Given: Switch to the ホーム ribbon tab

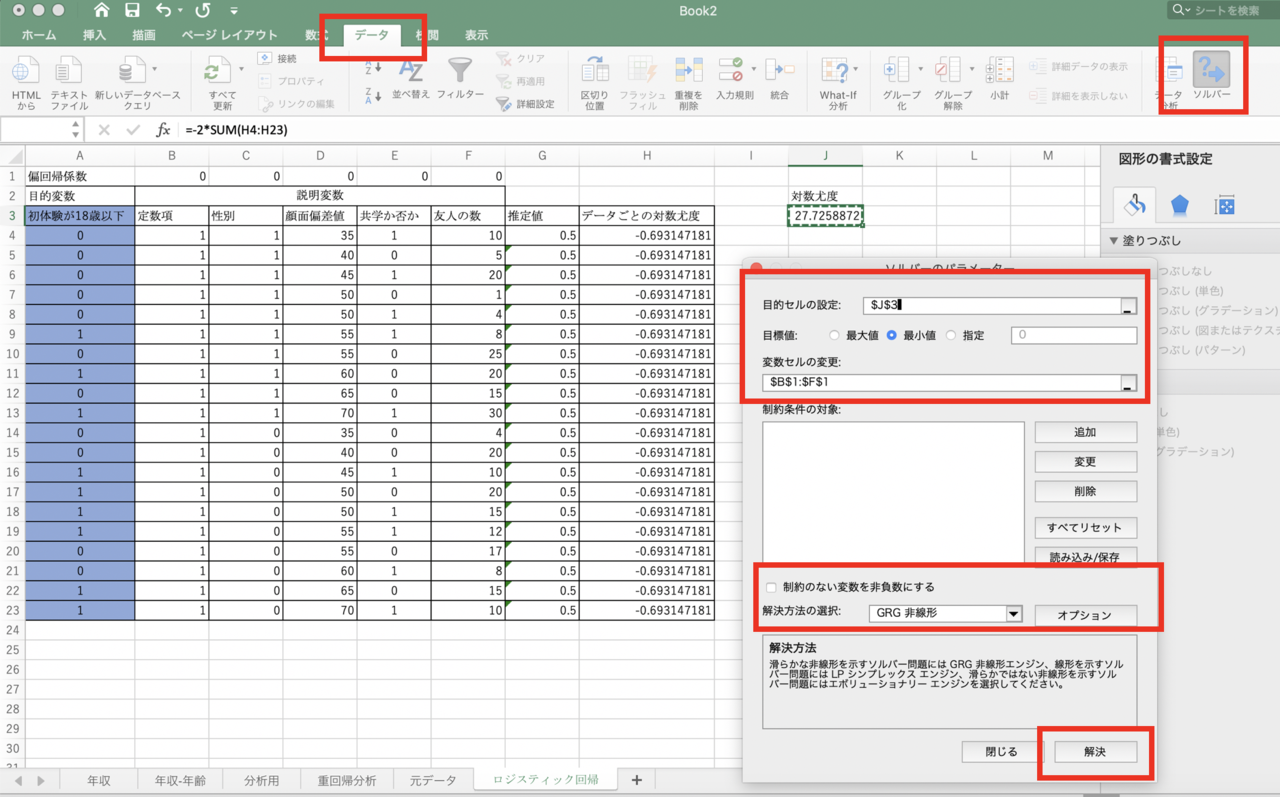Looking at the screenshot, I should coord(39,33).
